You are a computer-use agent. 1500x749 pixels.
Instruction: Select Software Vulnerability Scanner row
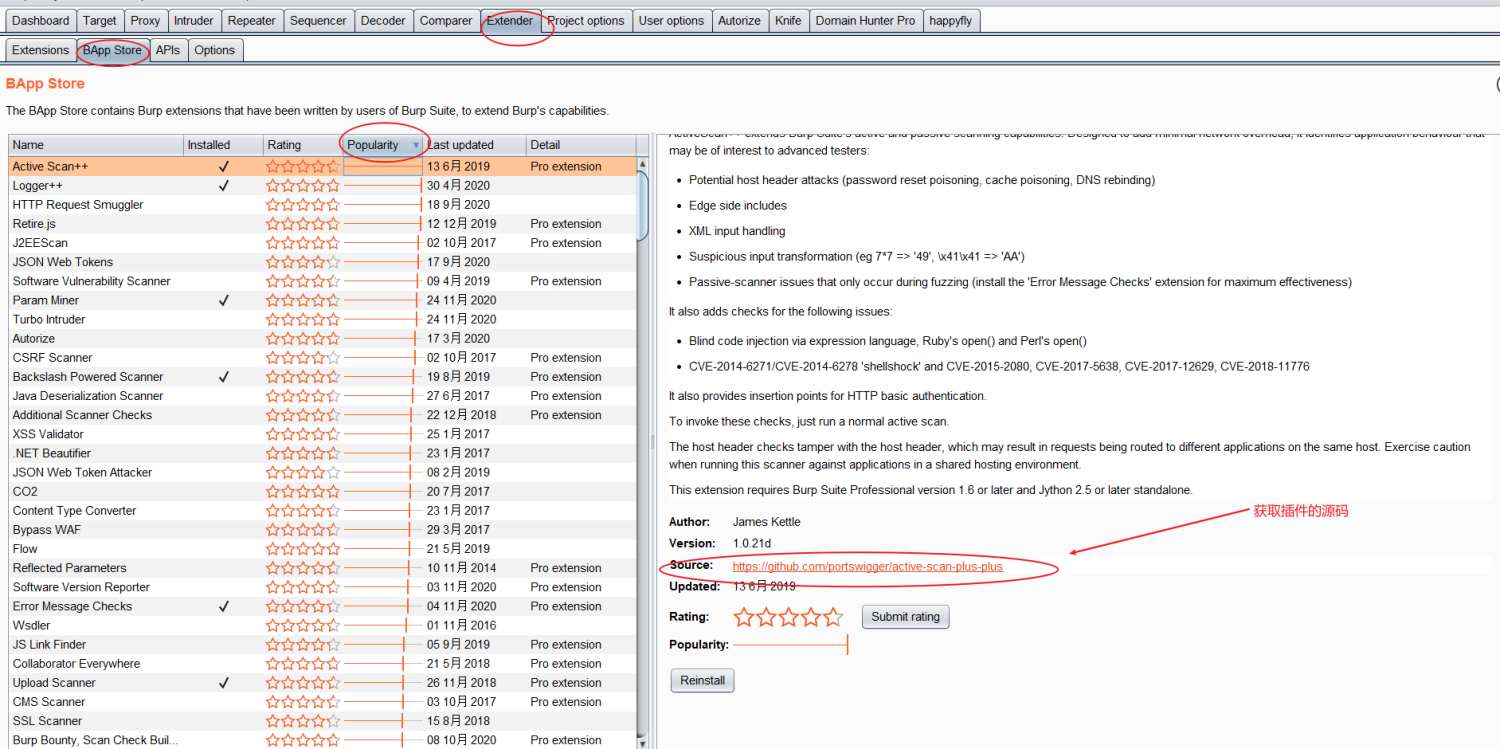click(x=322, y=281)
